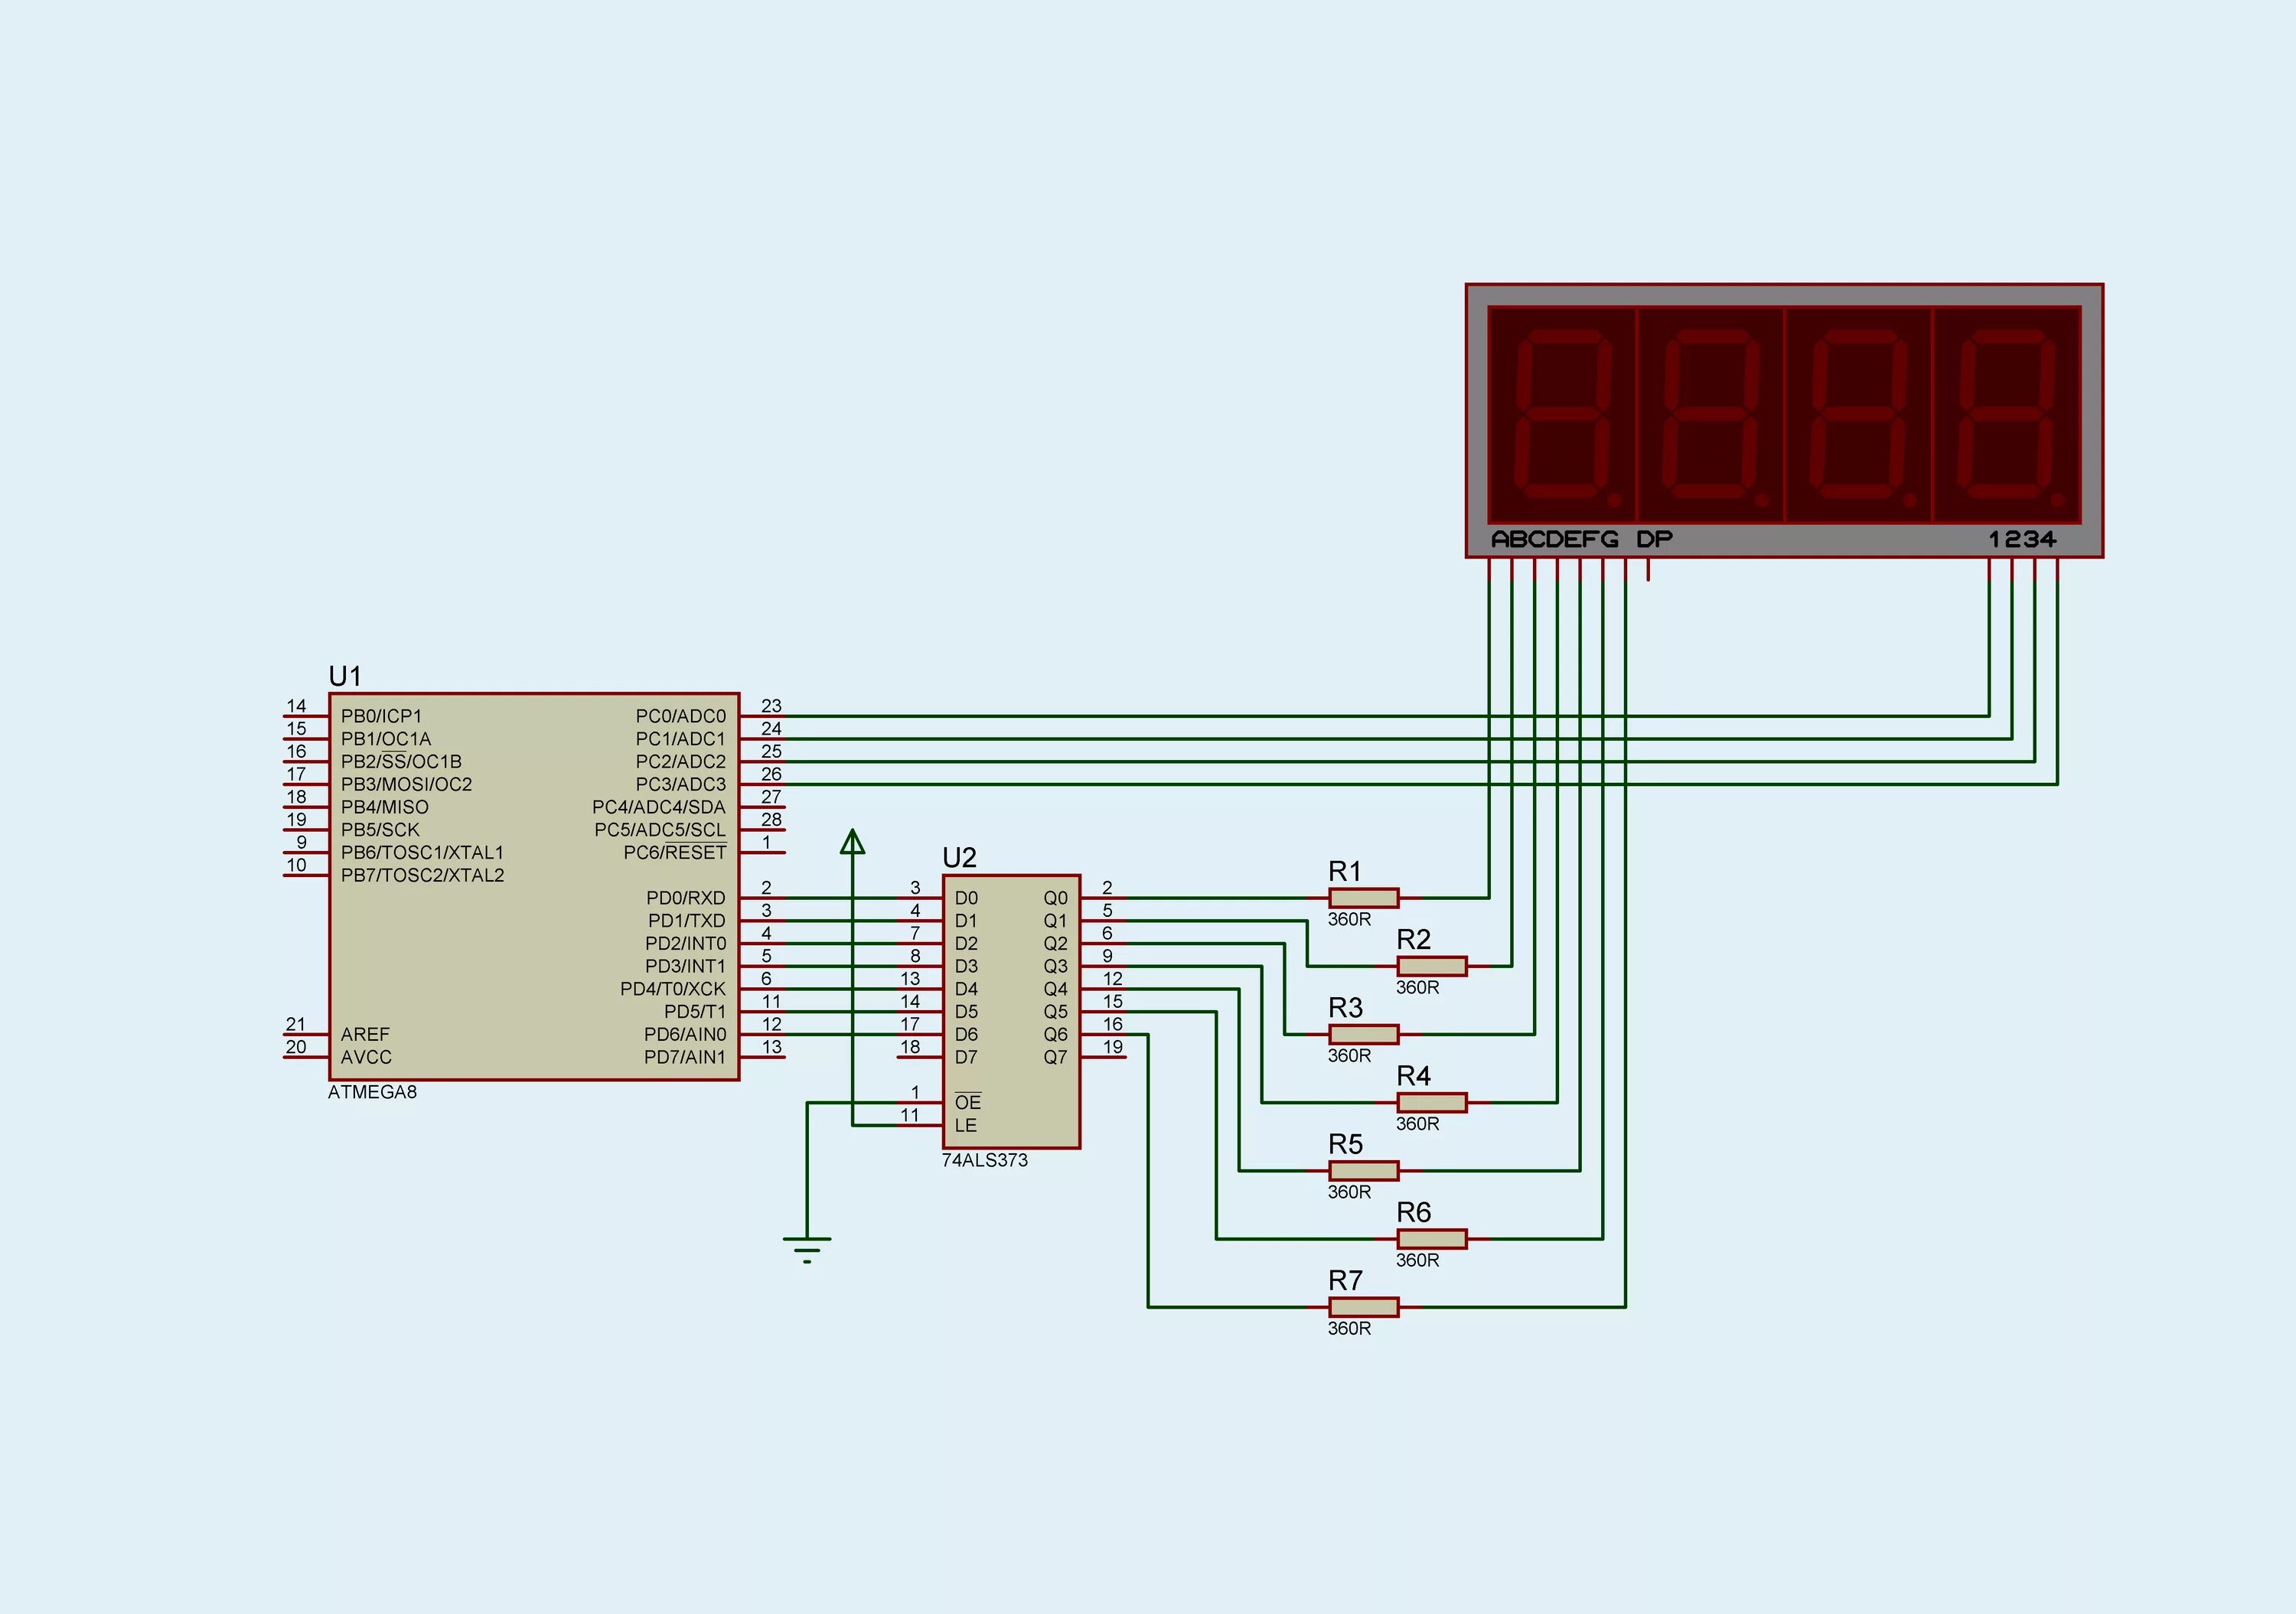Click the DP label on the display

tap(1654, 540)
